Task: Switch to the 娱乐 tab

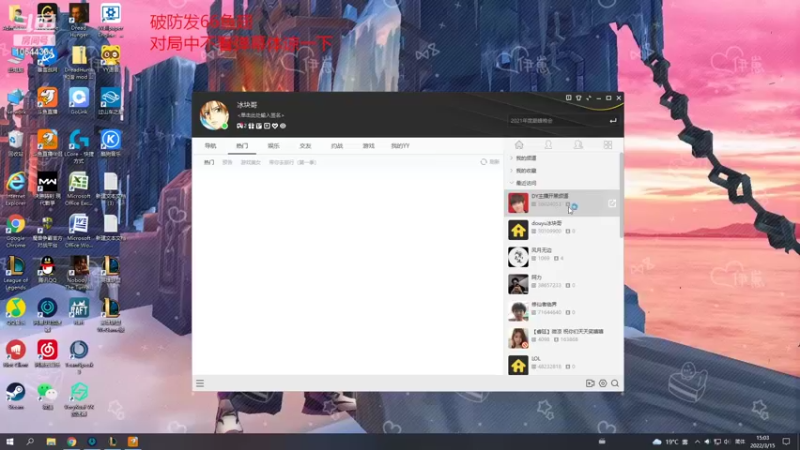Action: 273,146
